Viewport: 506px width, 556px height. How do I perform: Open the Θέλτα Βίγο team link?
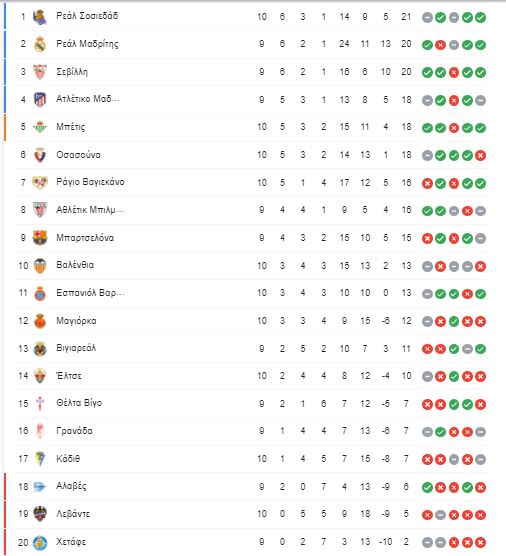pos(79,403)
